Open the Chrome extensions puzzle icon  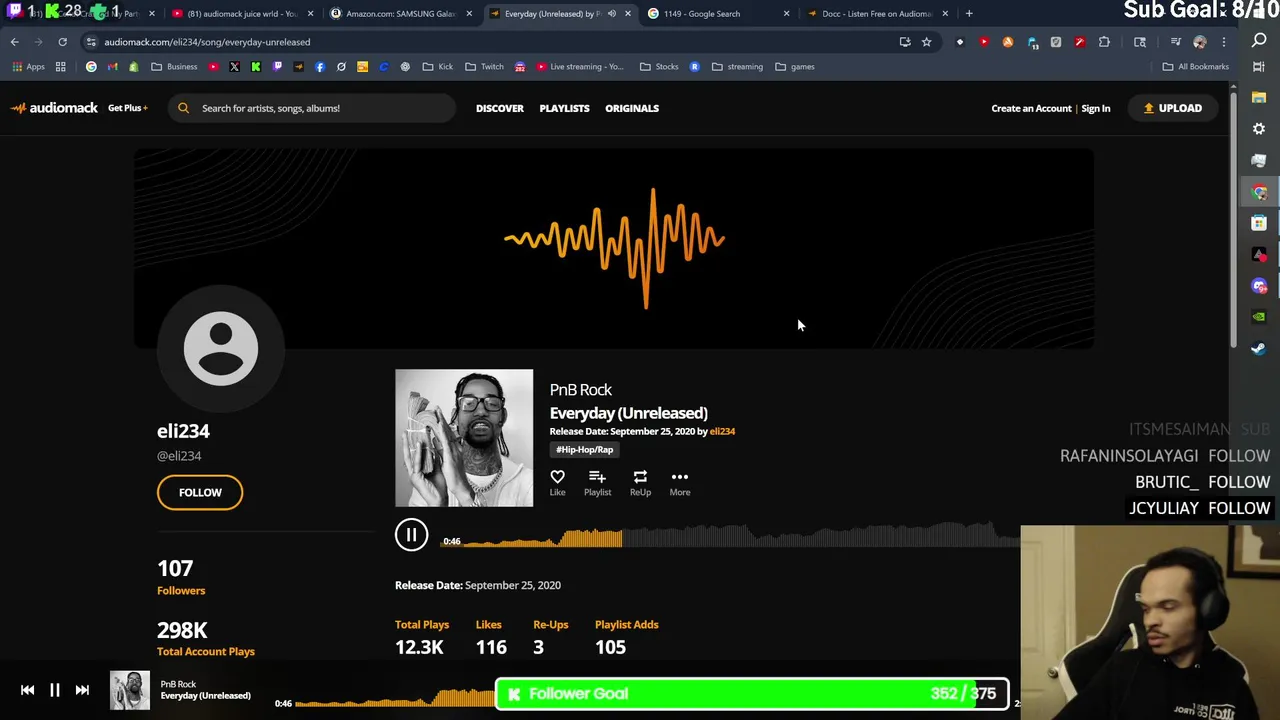(1104, 42)
